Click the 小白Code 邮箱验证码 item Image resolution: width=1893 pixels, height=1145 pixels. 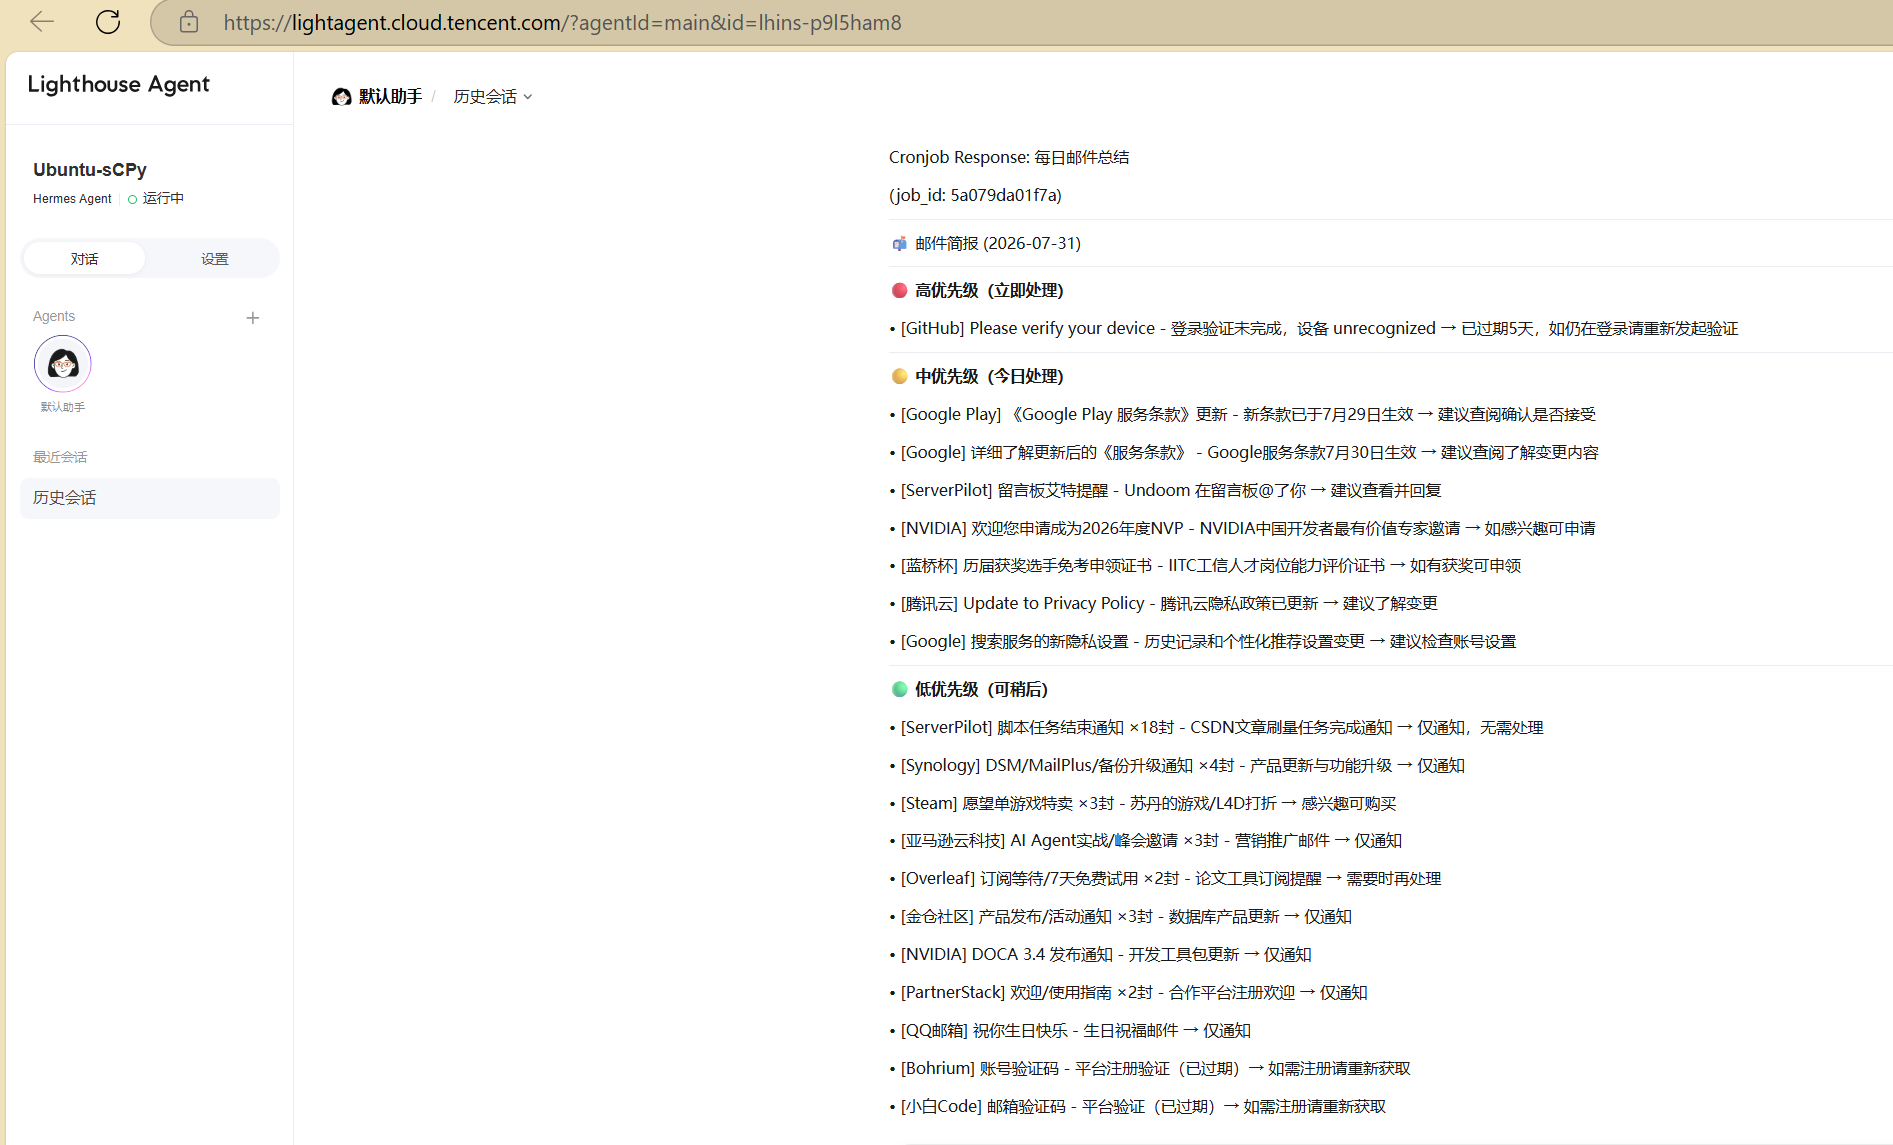pos(1138,1106)
